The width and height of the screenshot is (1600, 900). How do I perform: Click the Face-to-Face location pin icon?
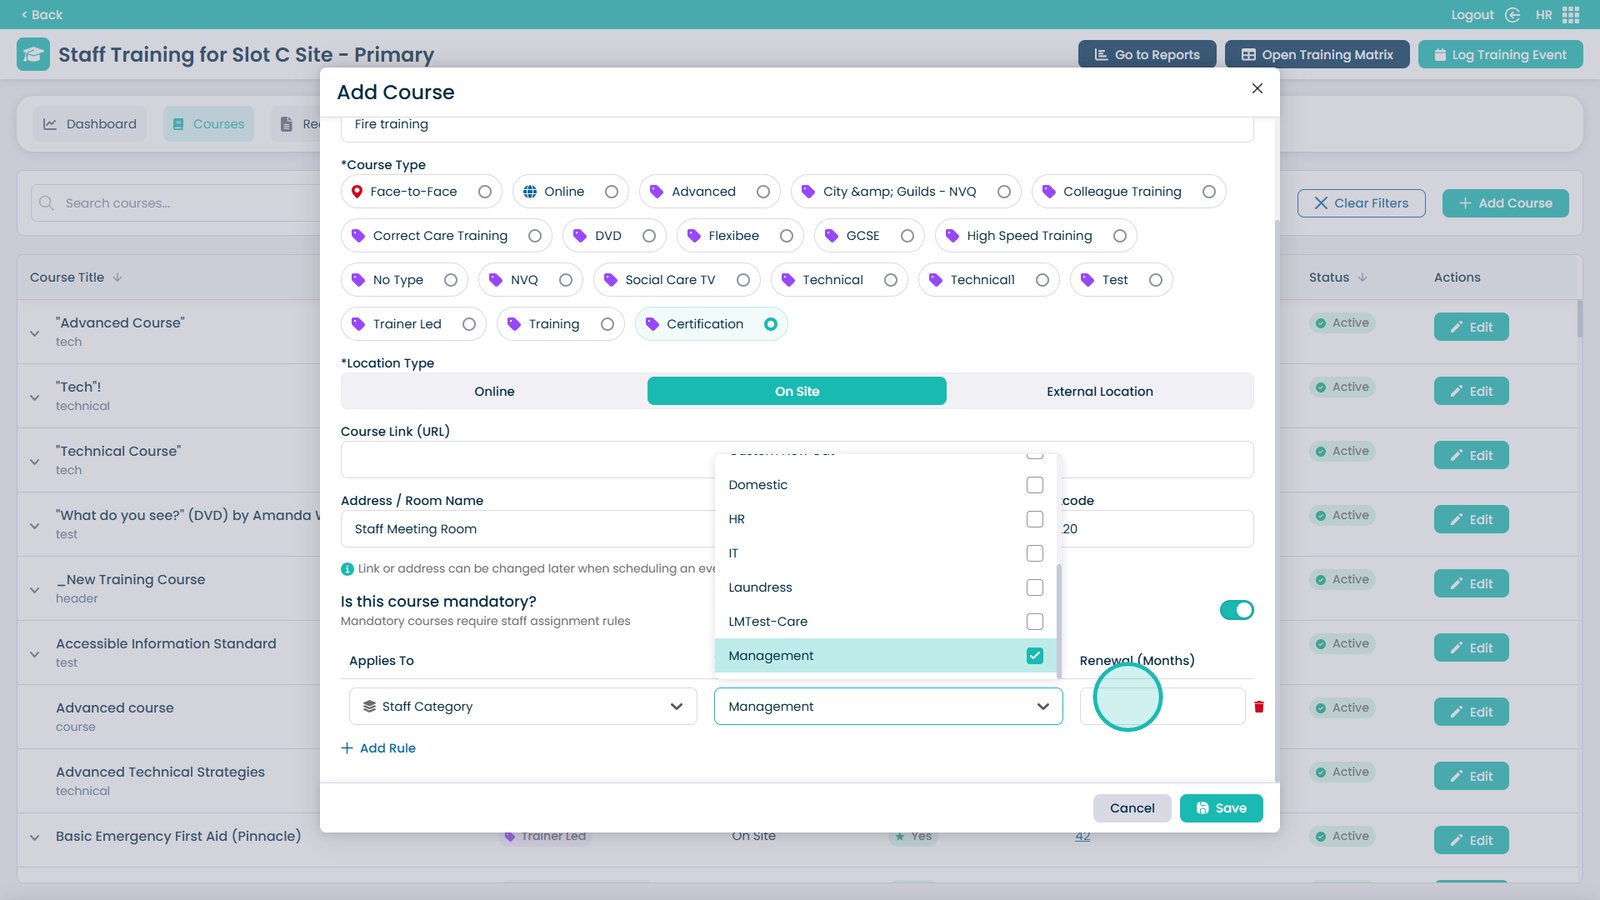tap(357, 192)
